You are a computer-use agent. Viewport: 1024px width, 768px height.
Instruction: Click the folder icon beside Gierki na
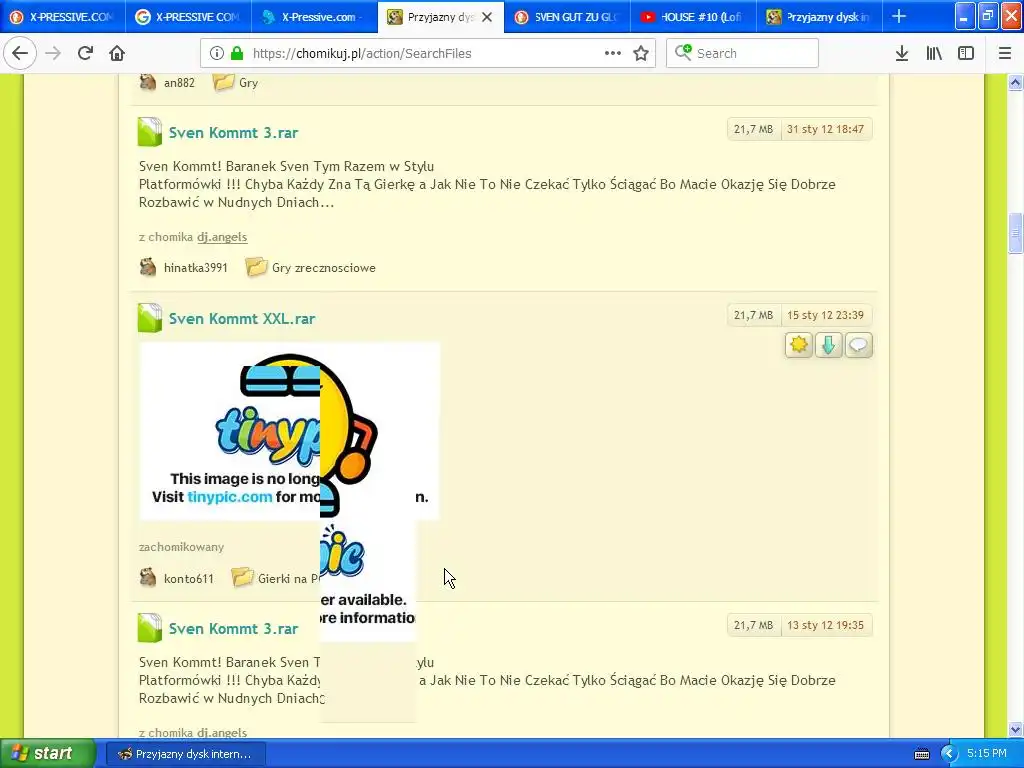(x=242, y=577)
